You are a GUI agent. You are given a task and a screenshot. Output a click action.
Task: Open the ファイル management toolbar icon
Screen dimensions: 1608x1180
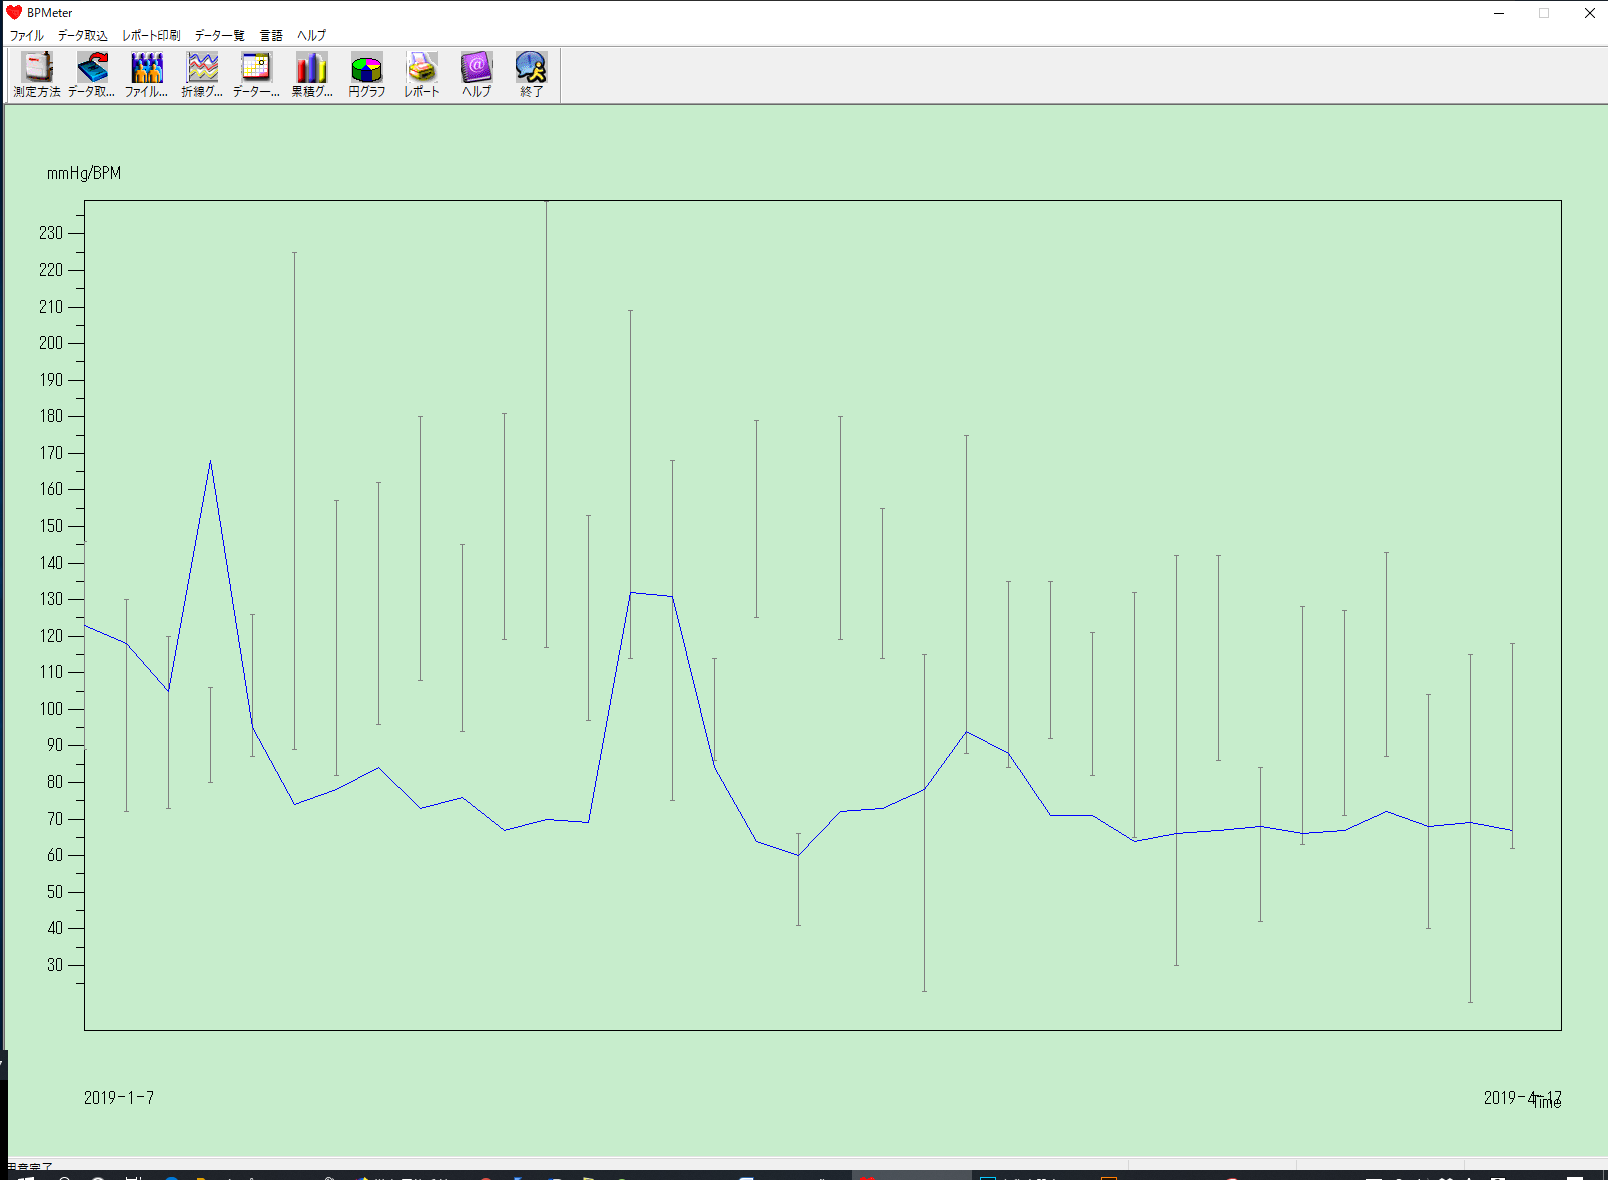[147, 75]
